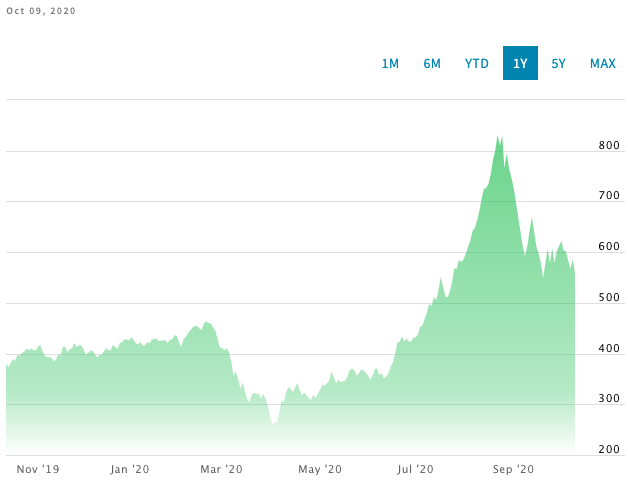This screenshot has width=628, height=499.
Task: Select the 1M time range
Action: click(x=390, y=63)
